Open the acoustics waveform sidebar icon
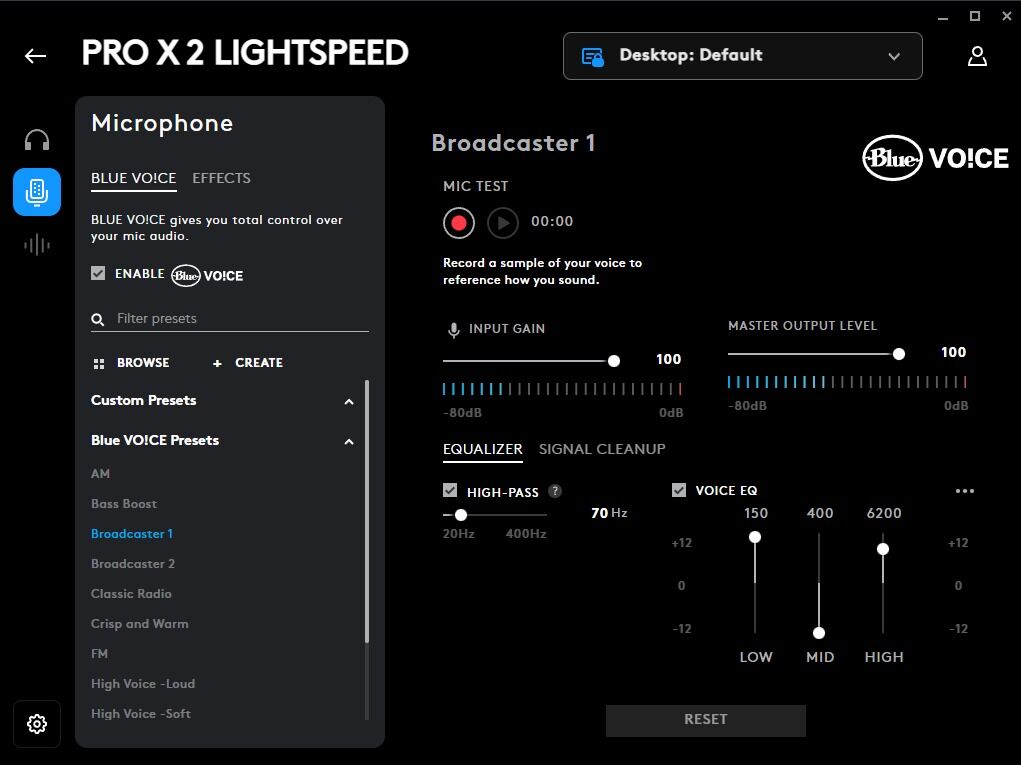Screen dimensions: 1021x765 37,245
